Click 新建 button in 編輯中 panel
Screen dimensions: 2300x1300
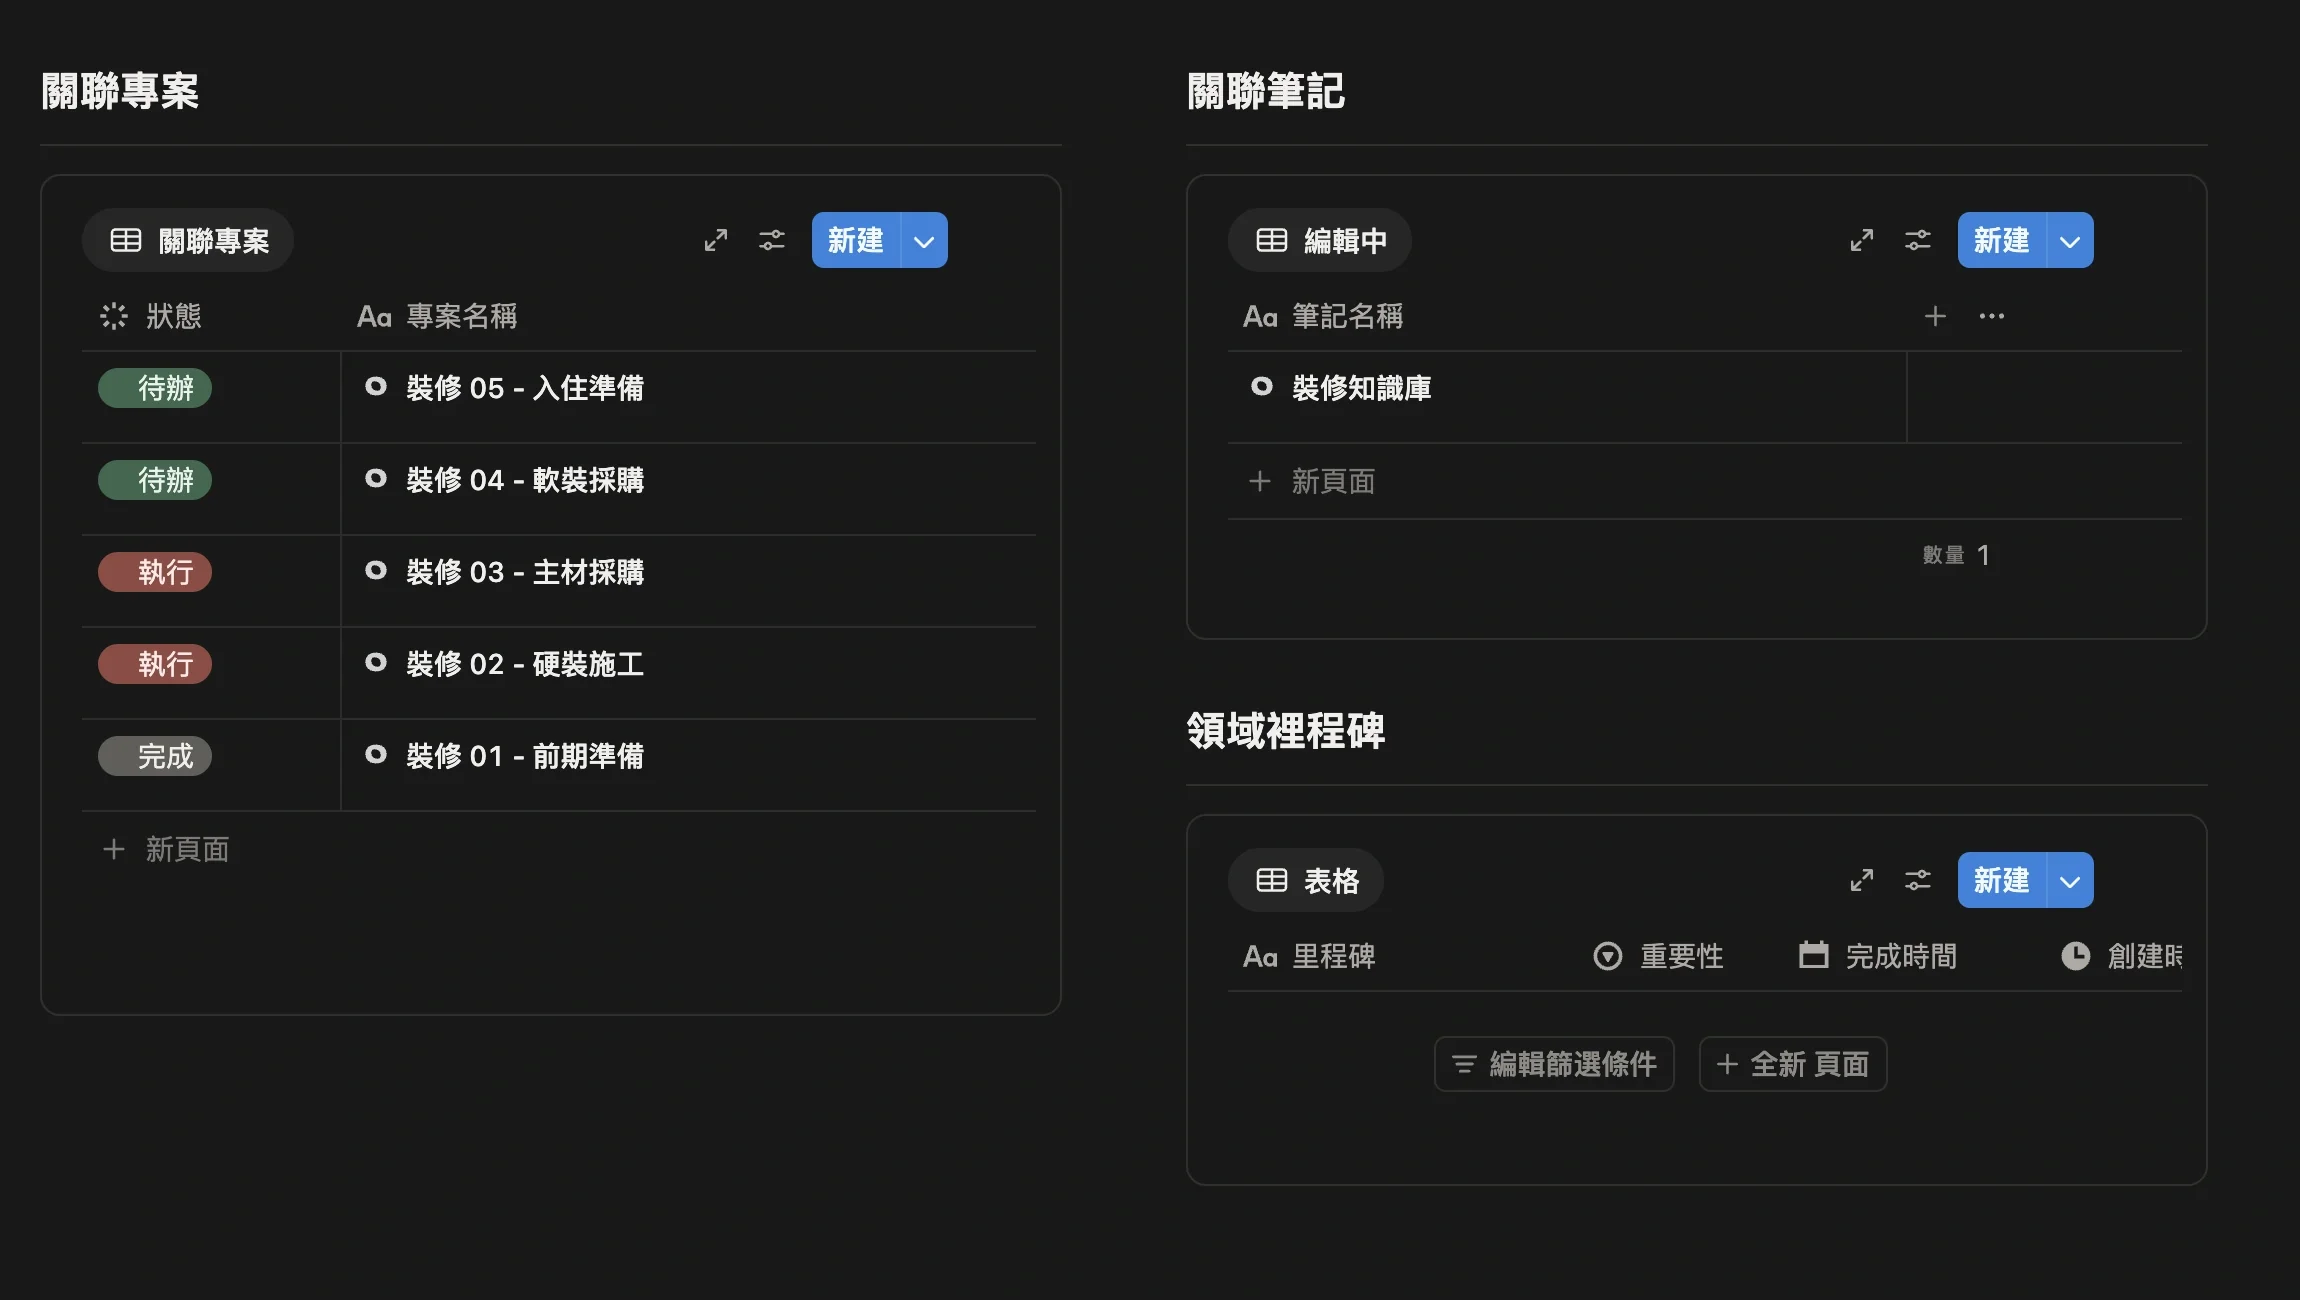click(2002, 240)
